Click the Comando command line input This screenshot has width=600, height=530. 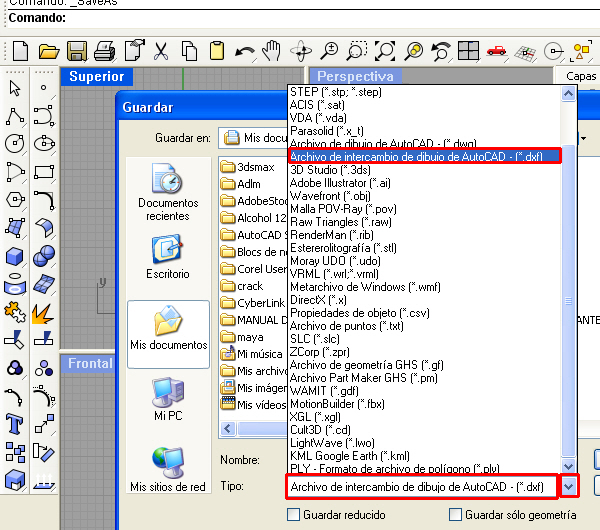click(302, 18)
